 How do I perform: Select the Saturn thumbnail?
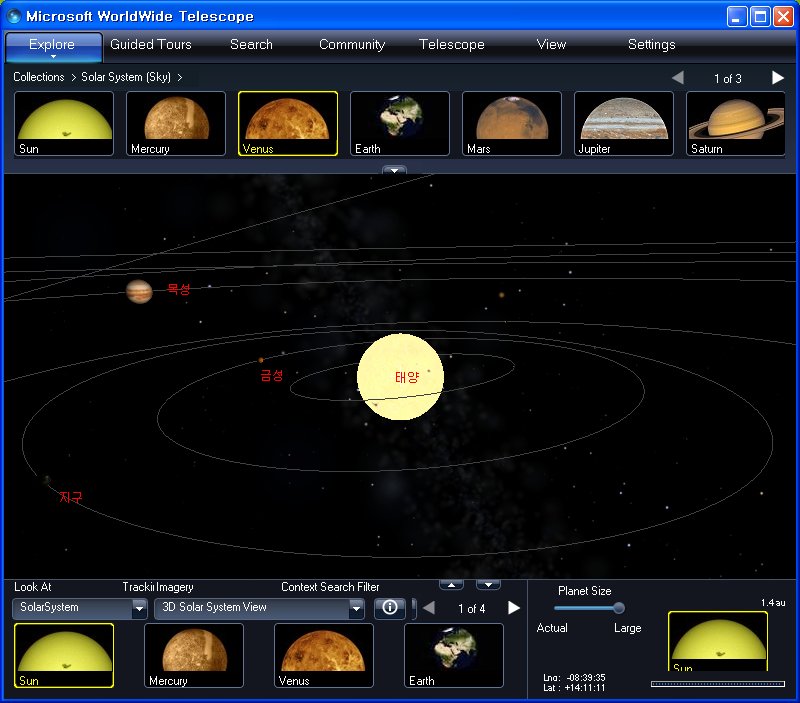click(736, 123)
